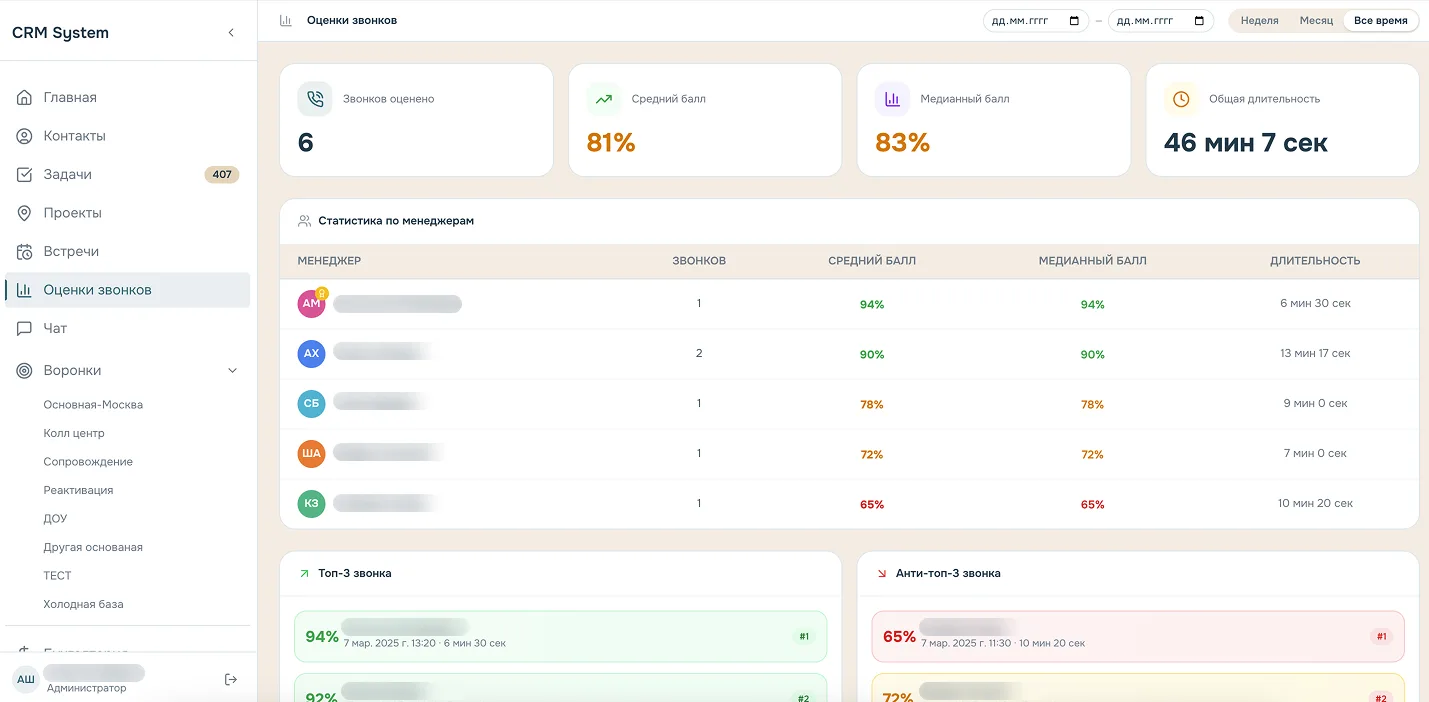The width and height of the screenshot is (1429, 702).
Task: Click the Встречи calendar icon
Action: (25, 251)
